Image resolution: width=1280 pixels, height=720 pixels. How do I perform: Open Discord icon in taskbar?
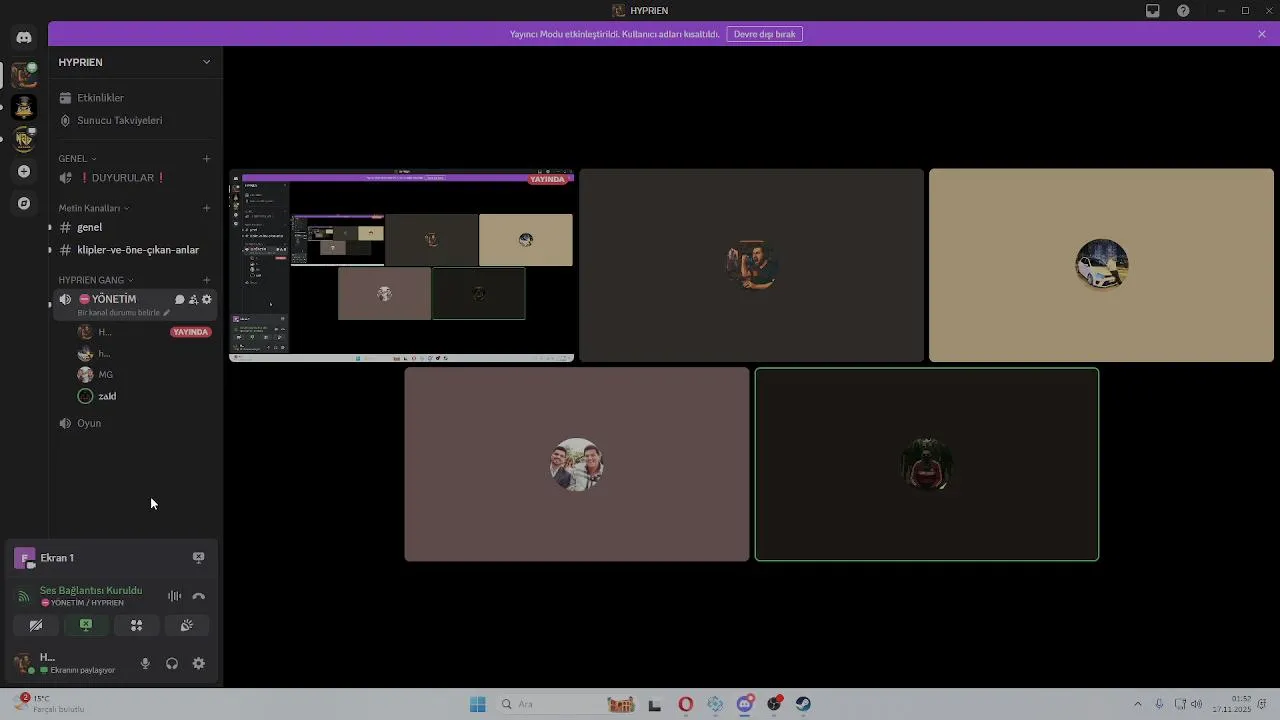(744, 704)
